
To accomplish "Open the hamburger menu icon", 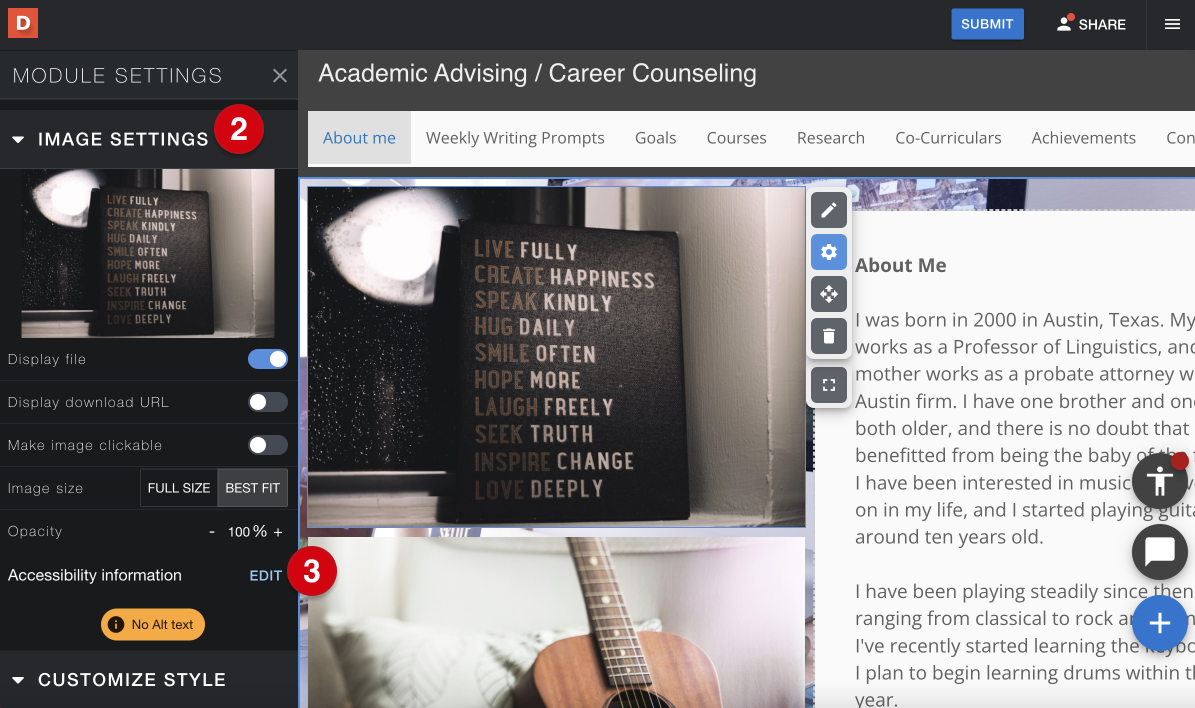I will pyautogui.click(x=1172, y=24).
